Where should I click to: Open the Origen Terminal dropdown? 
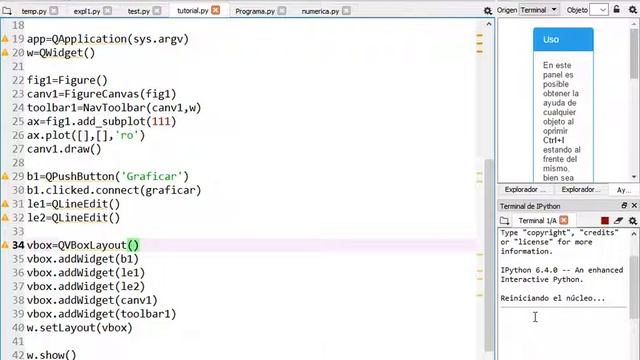pos(539,10)
